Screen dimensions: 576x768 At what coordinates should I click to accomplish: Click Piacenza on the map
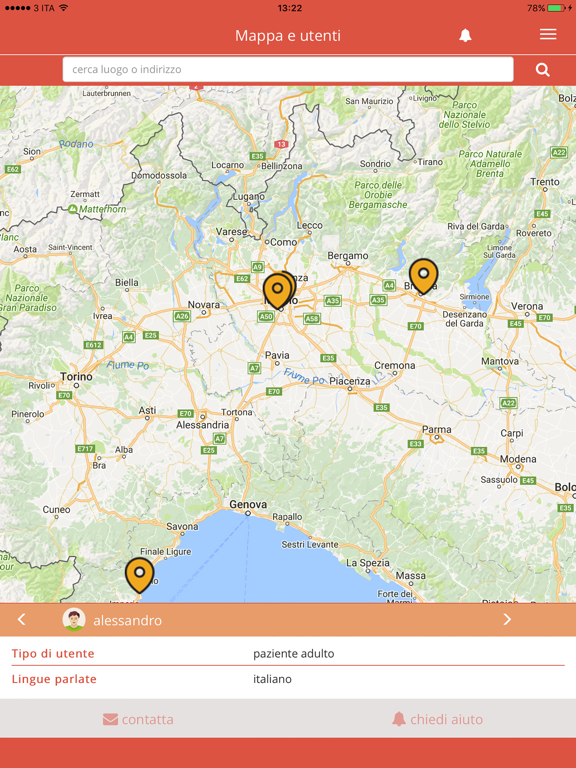point(350,381)
